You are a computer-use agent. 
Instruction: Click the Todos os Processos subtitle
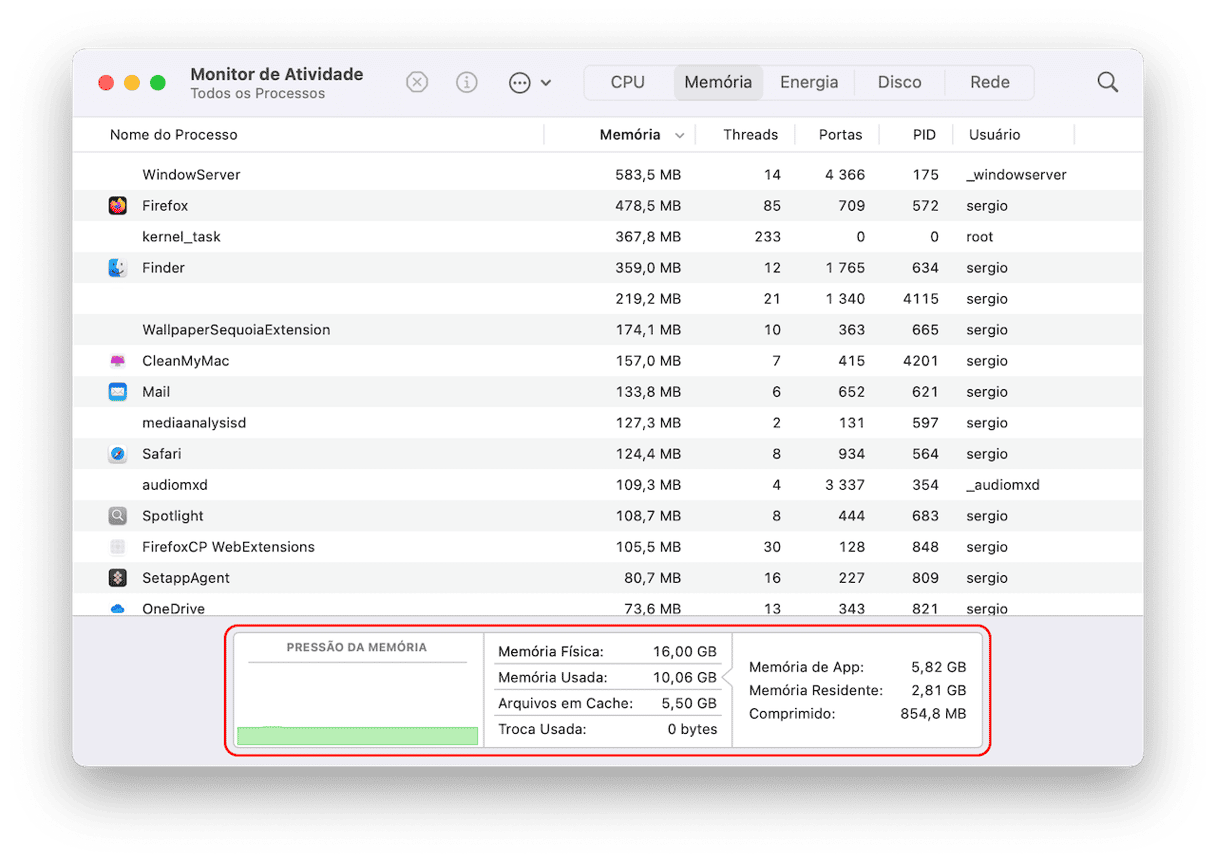point(258,94)
